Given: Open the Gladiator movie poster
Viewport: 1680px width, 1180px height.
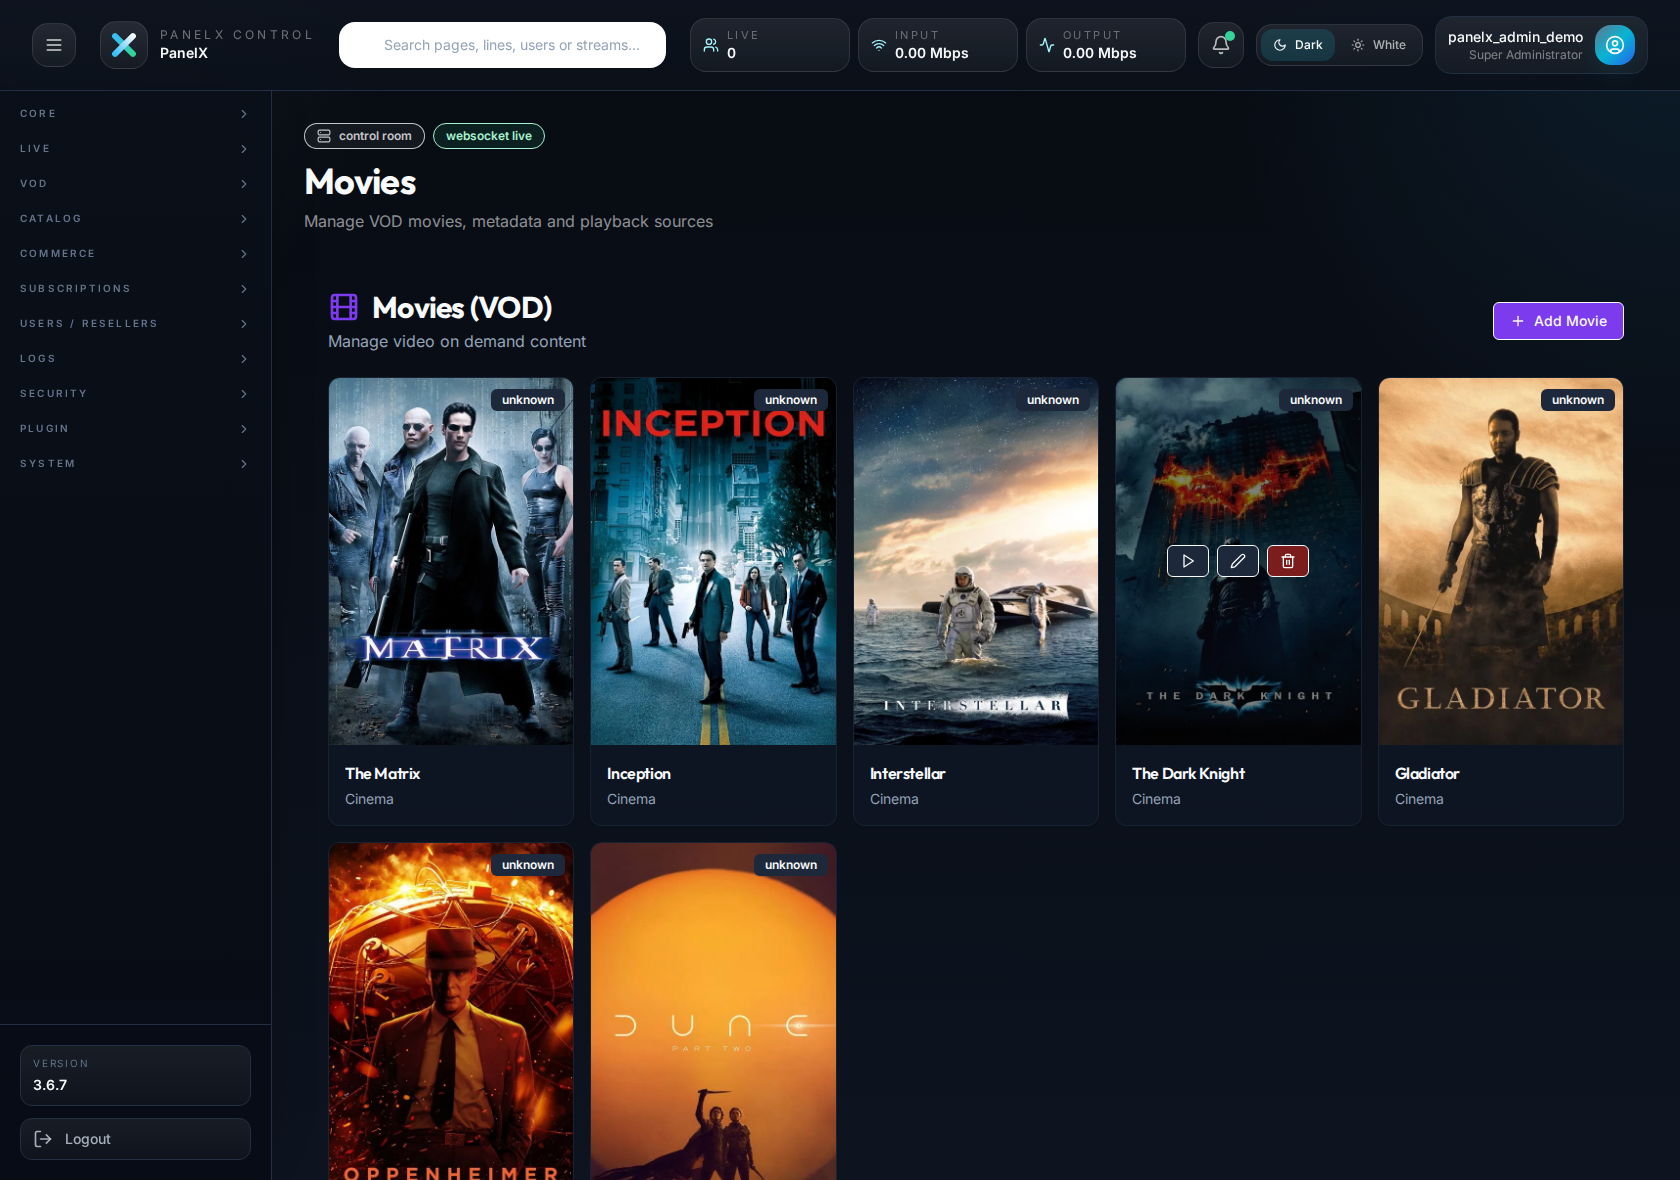Looking at the screenshot, I should (x=1500, y=561).
